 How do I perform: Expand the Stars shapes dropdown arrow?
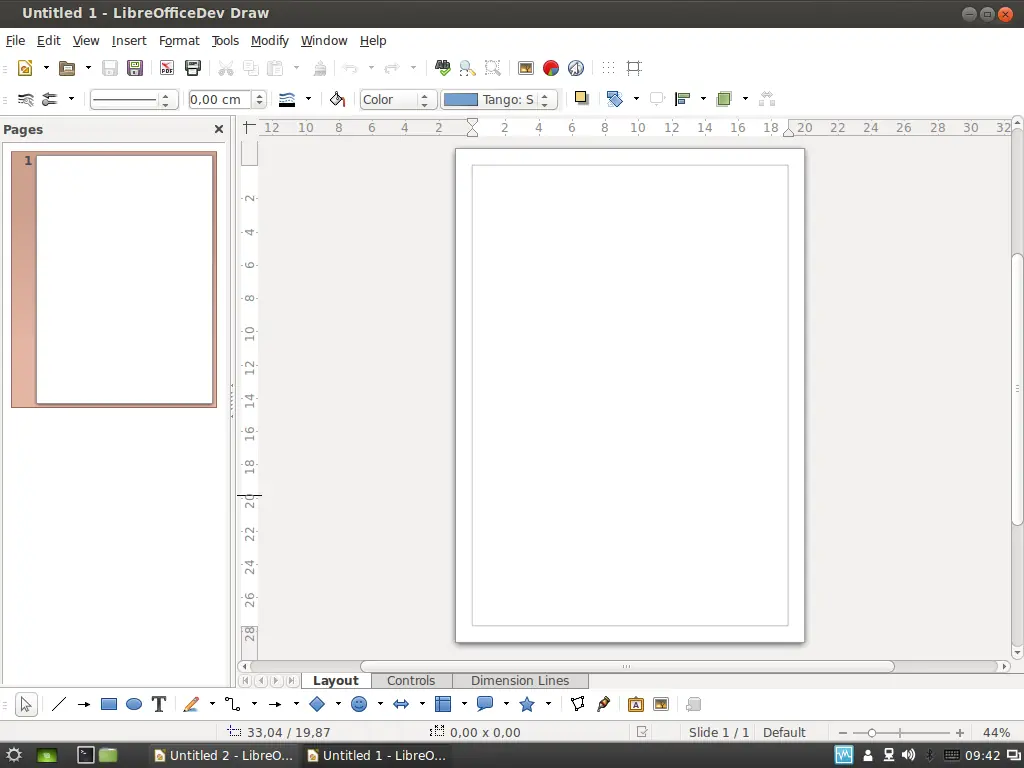click(548, 705)
